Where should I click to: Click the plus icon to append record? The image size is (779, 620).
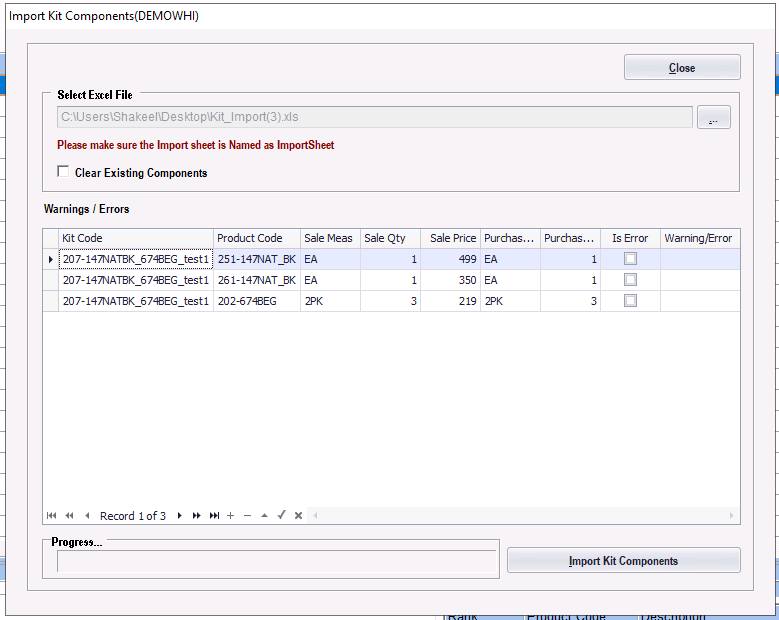pyautogui.click(x=231, y=516)
